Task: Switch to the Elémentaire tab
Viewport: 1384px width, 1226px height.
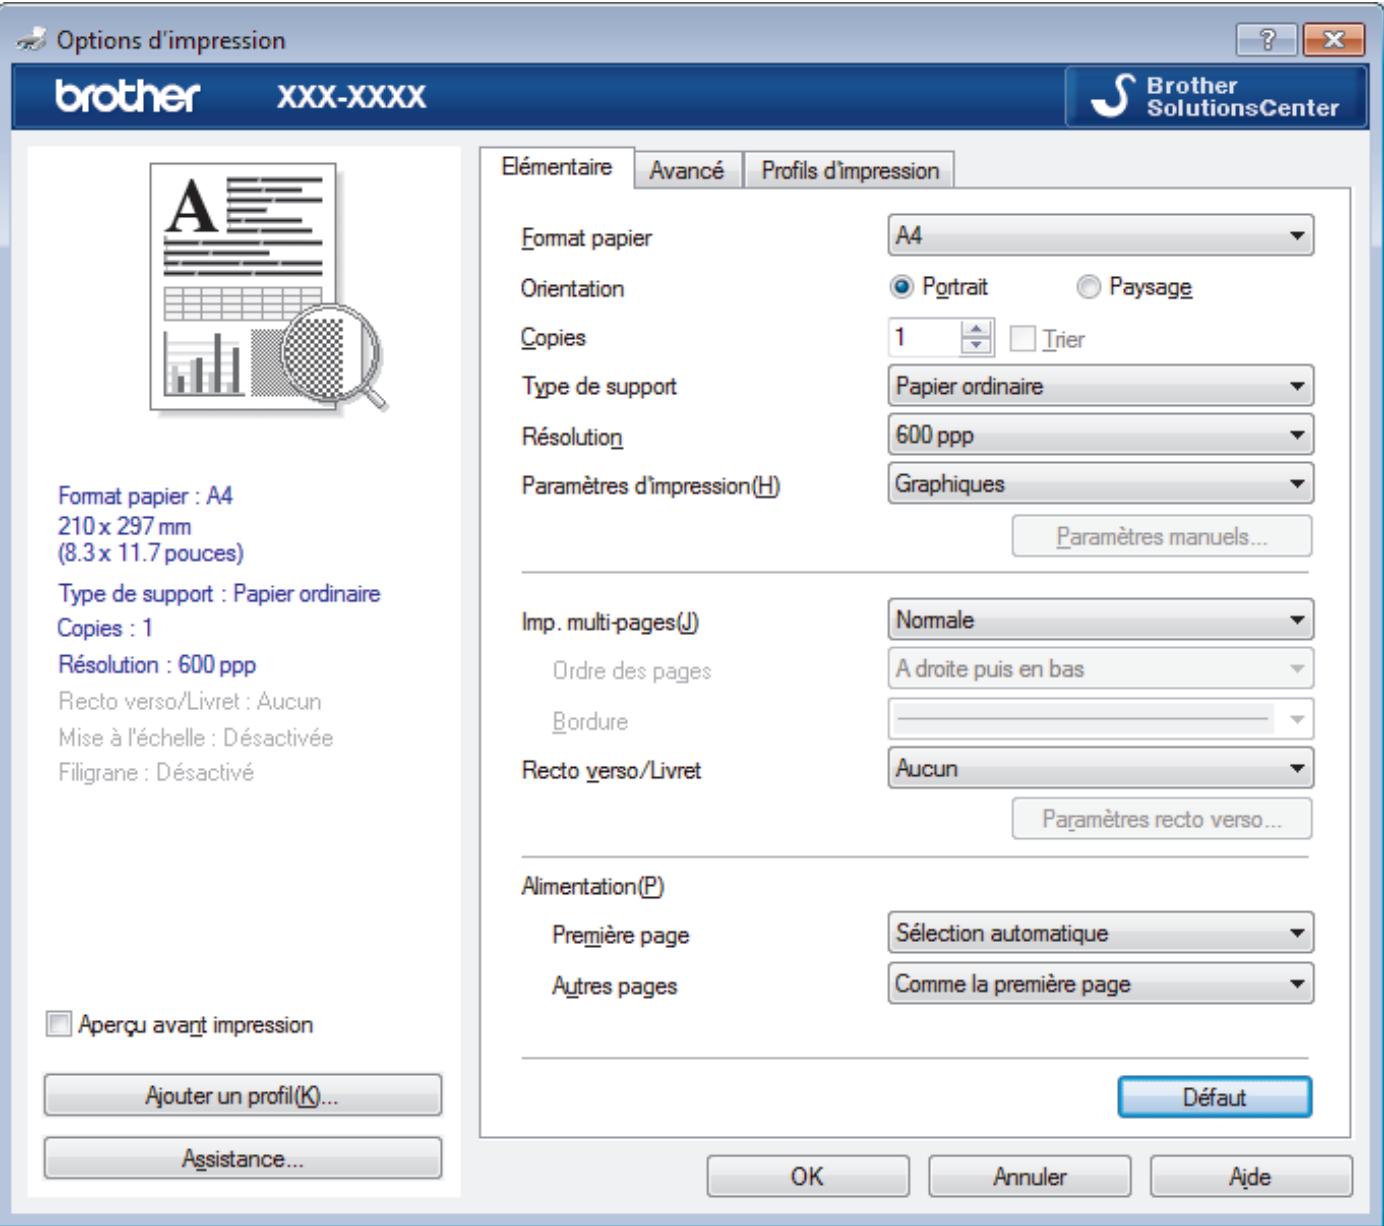Action: pyautogui.click(x=557, y=168)
